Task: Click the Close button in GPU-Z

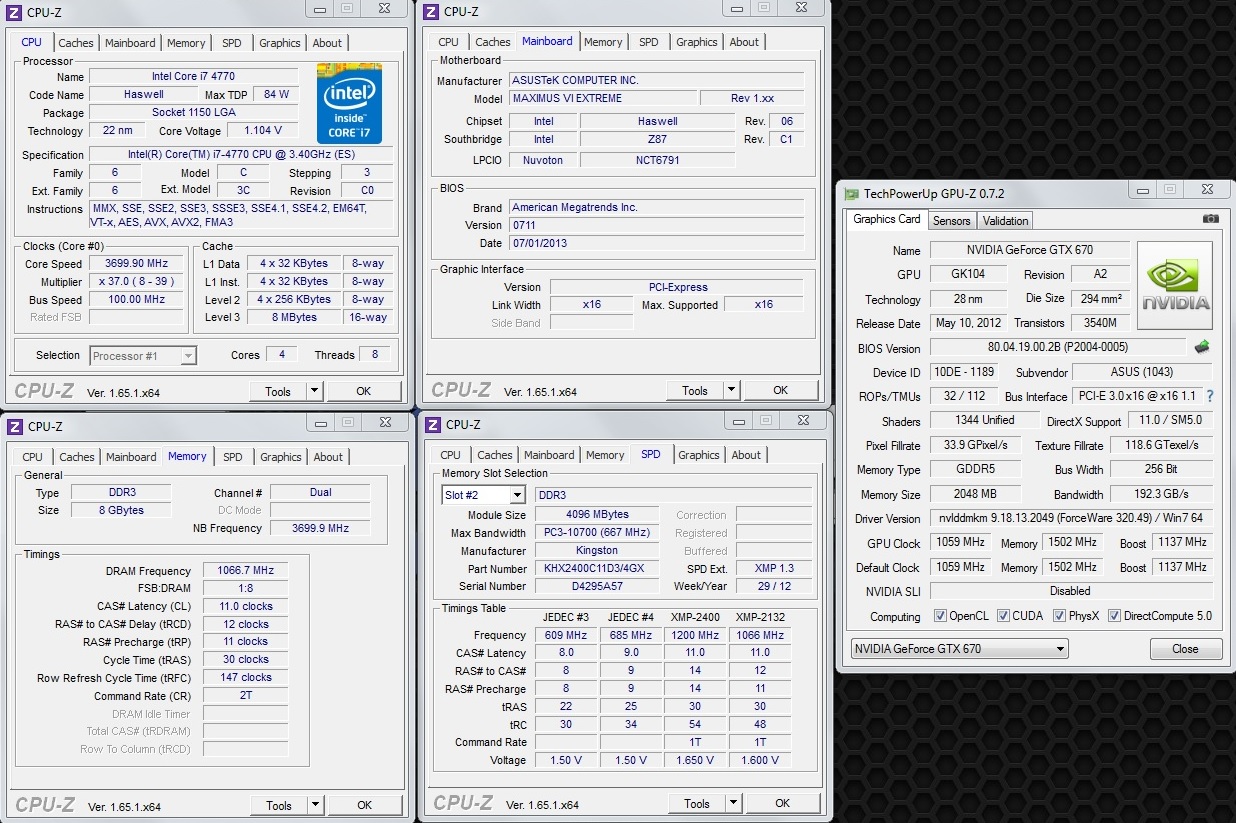Action: pyautogui.click(x=1185, y=649)
